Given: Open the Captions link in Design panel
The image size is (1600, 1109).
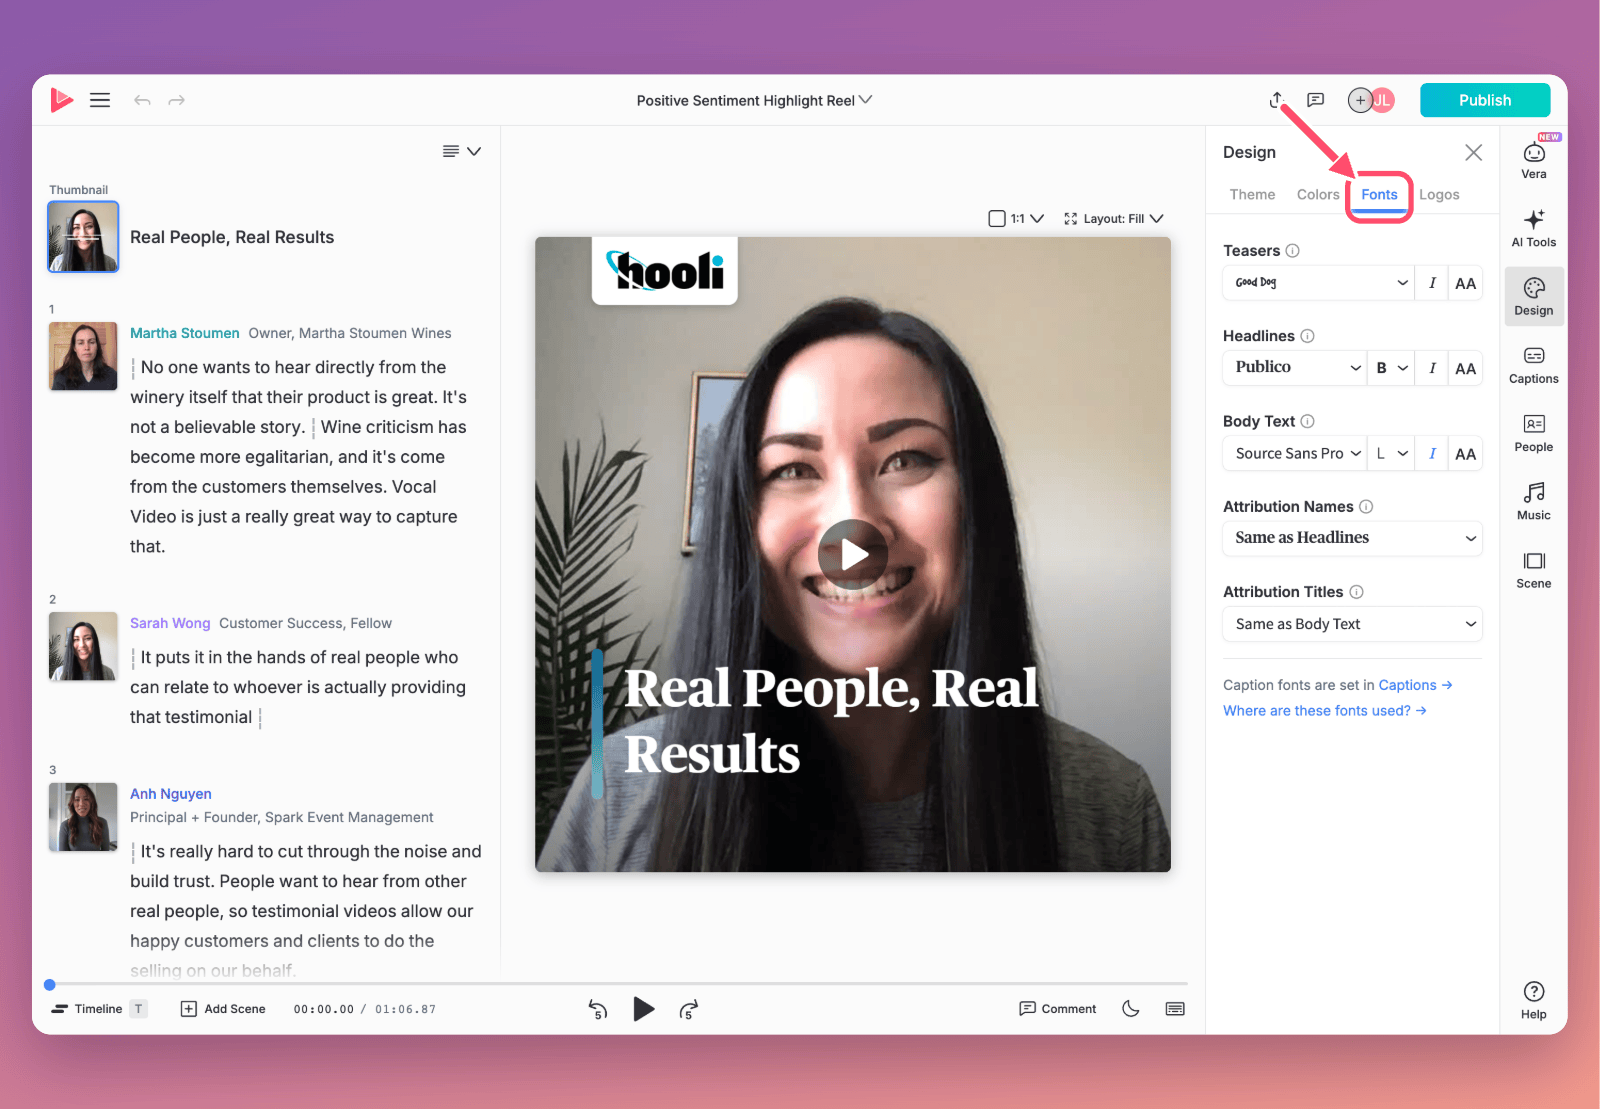Looking at the screenshot, I should coord(1415,685).
